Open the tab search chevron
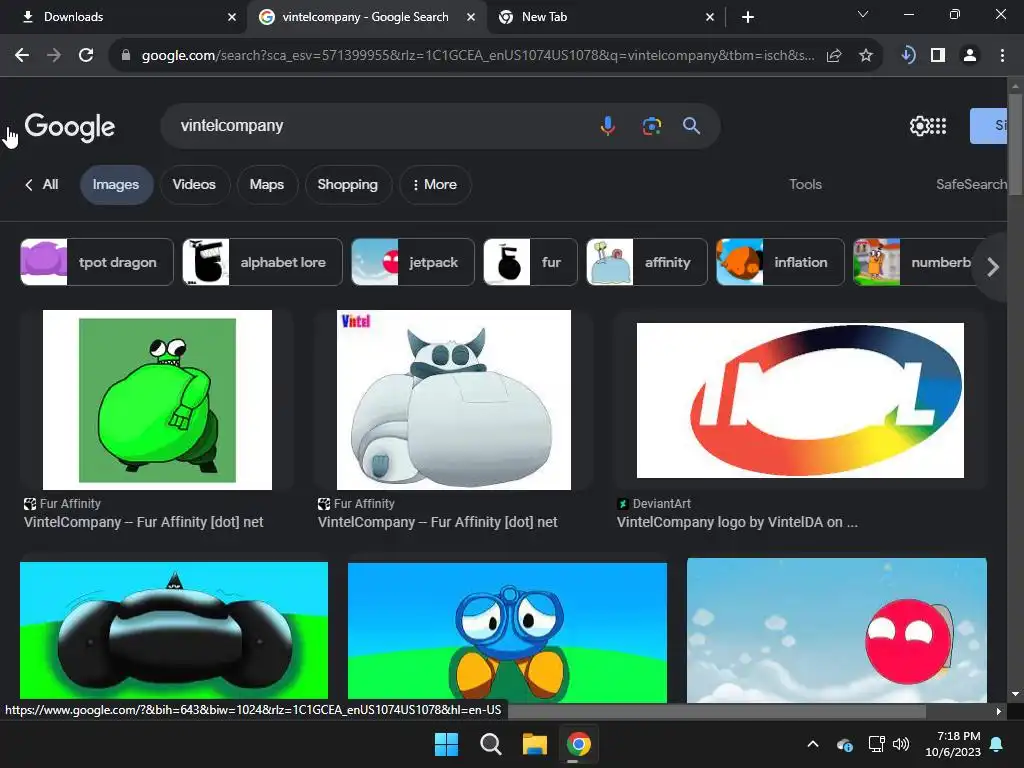Image resolution: width=1024 pixels, height=768 pixels. point(863,14)
